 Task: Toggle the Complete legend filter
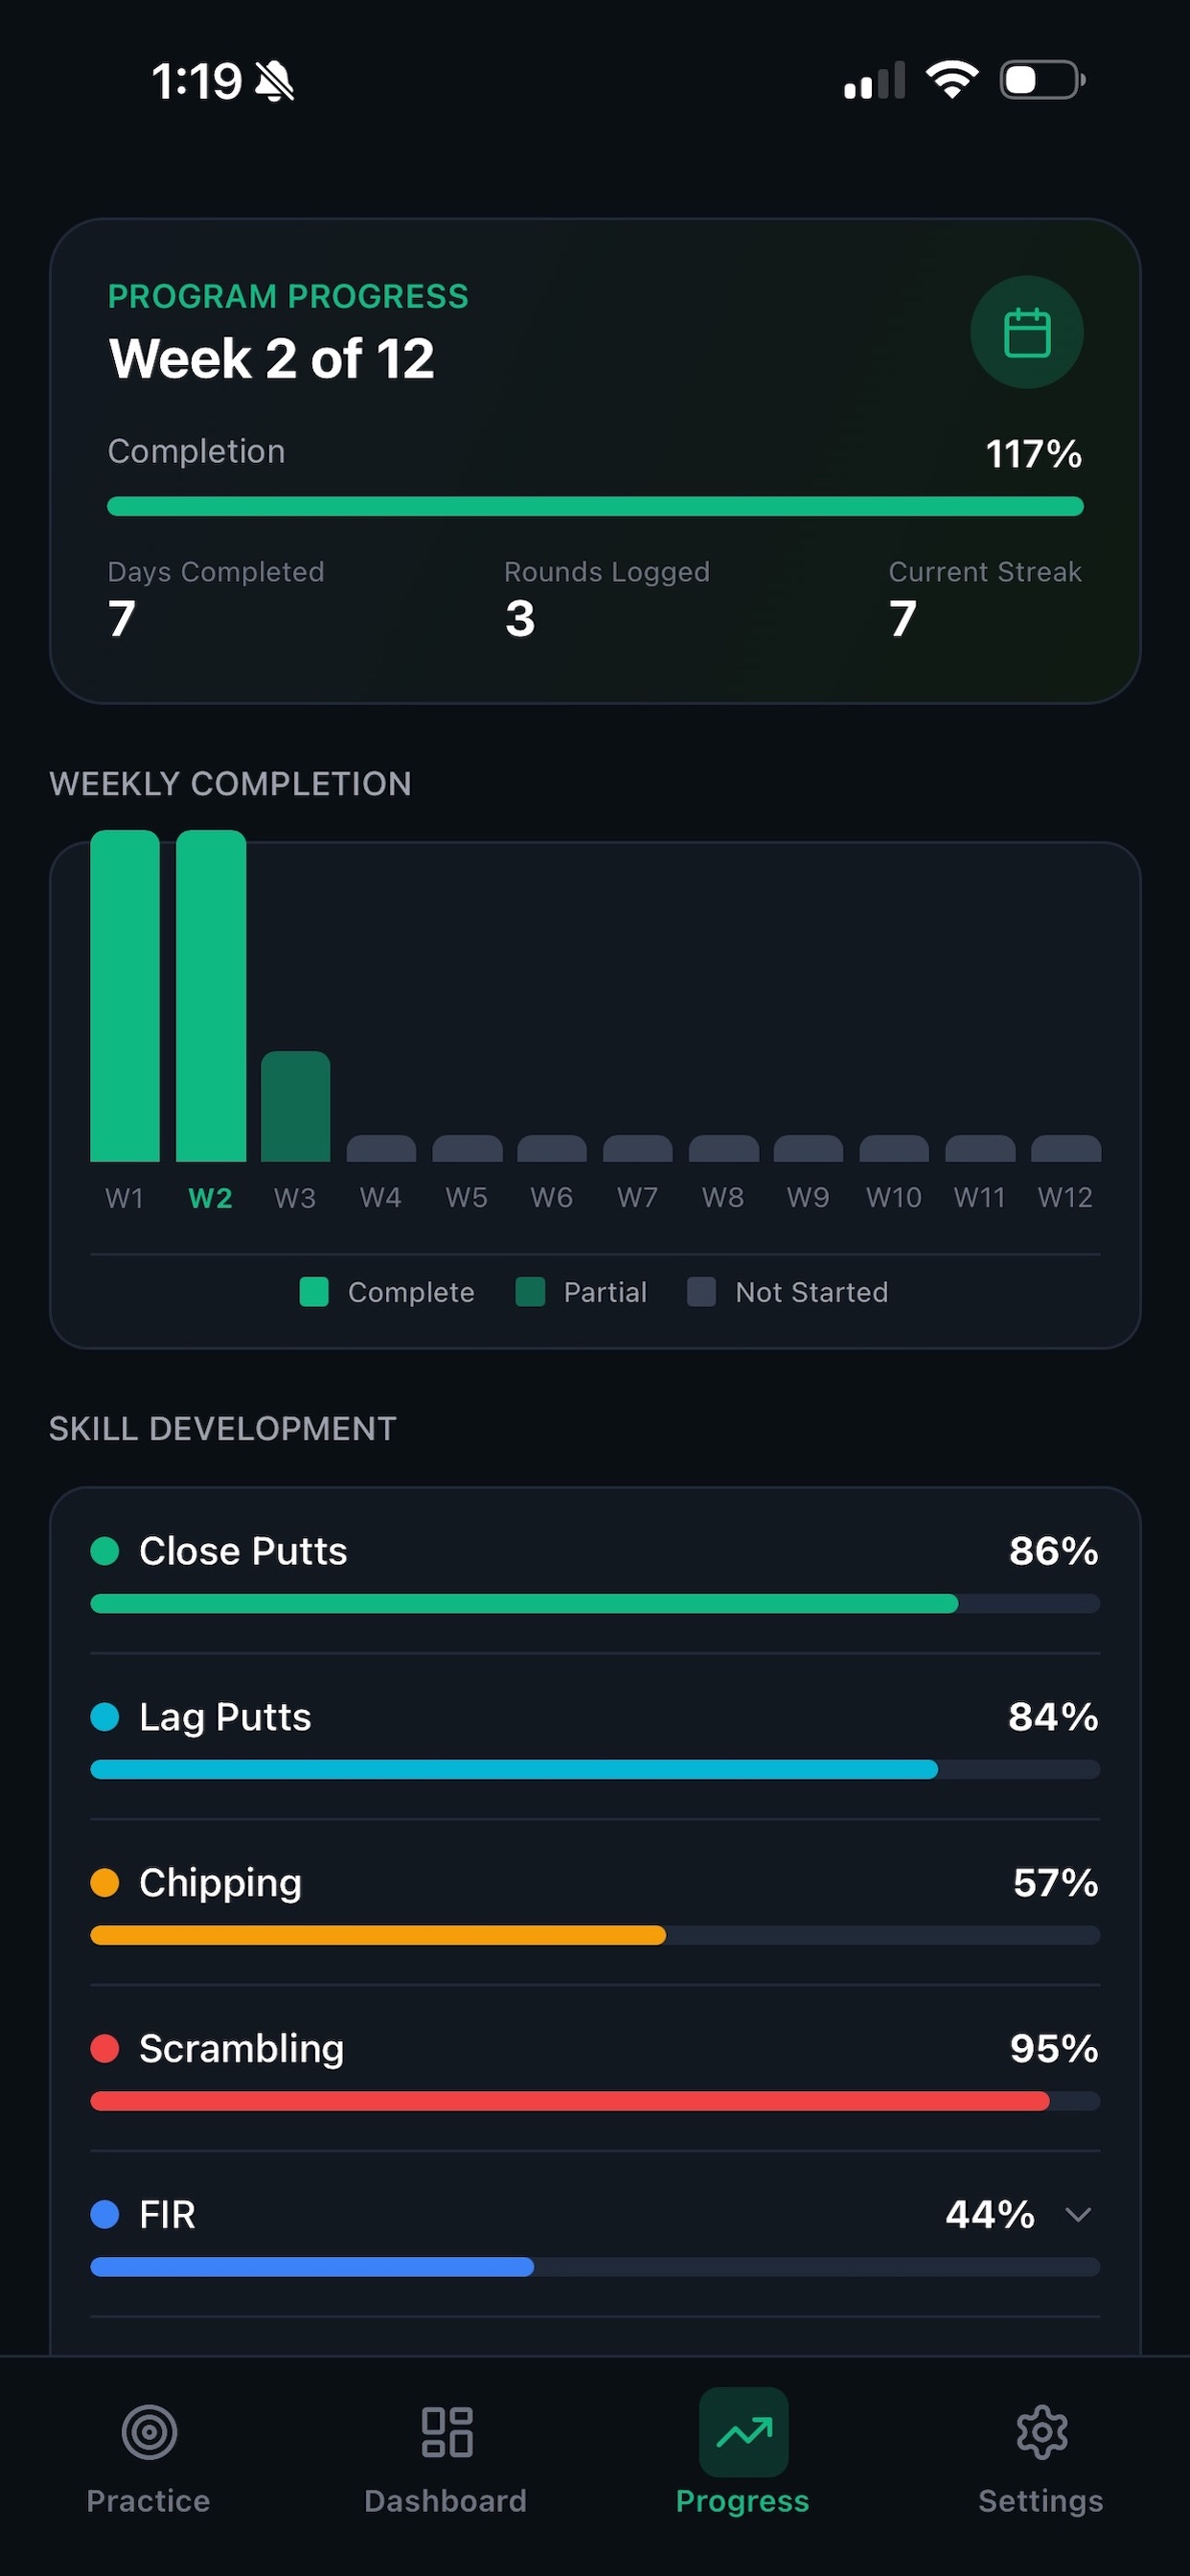[x=387, y=1292]
